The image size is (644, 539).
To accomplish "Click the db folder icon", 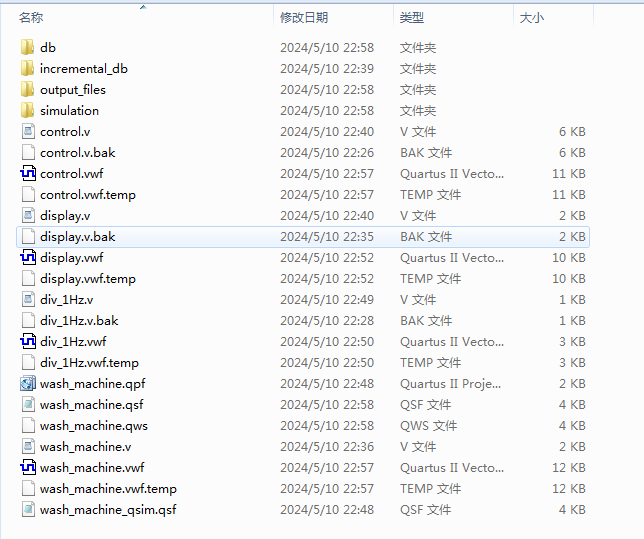I will pyautogui.click(x=28, y=48).
